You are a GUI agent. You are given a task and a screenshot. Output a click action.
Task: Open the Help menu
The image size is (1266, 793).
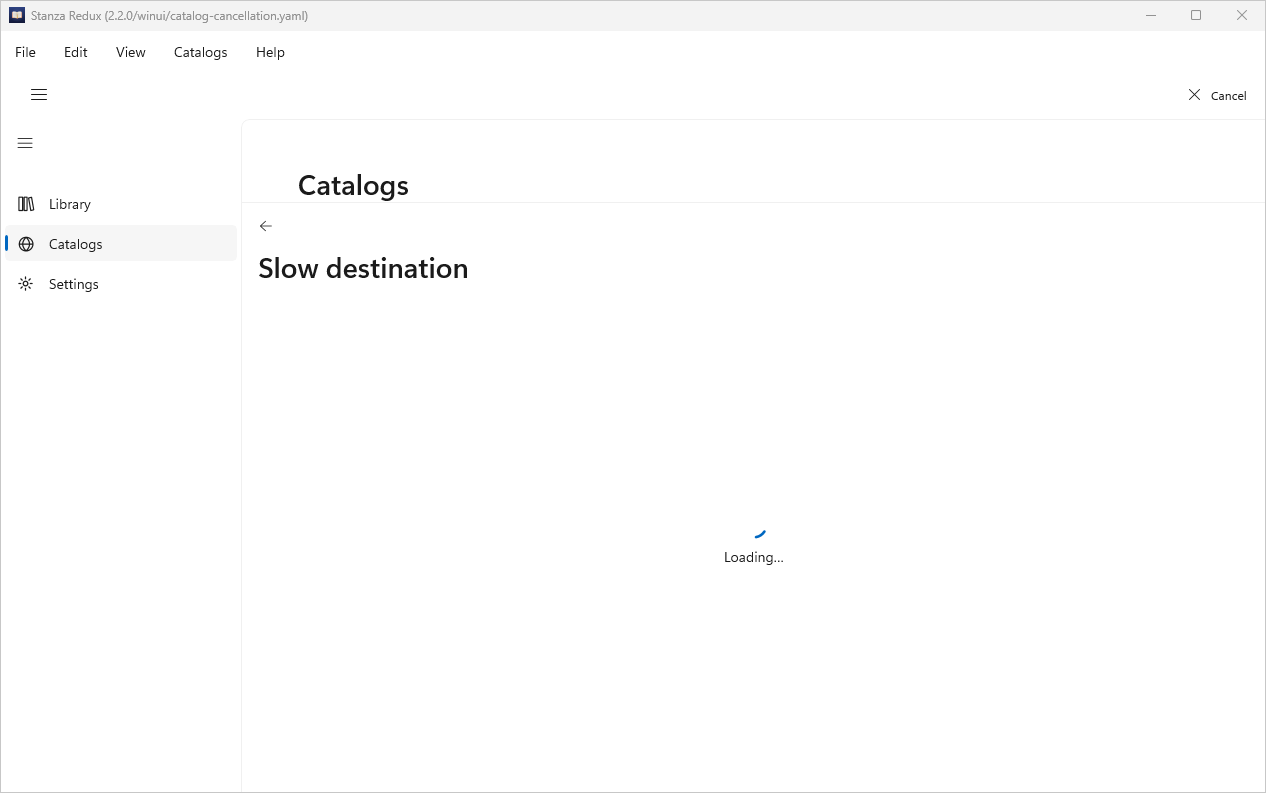(270, 52)
